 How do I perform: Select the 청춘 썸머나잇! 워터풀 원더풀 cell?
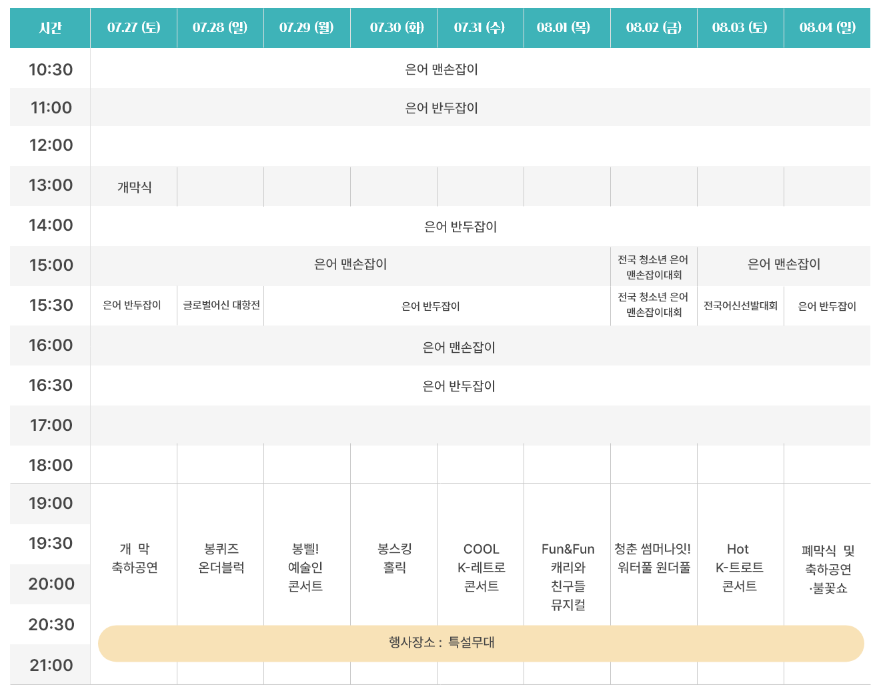(653, 555)
